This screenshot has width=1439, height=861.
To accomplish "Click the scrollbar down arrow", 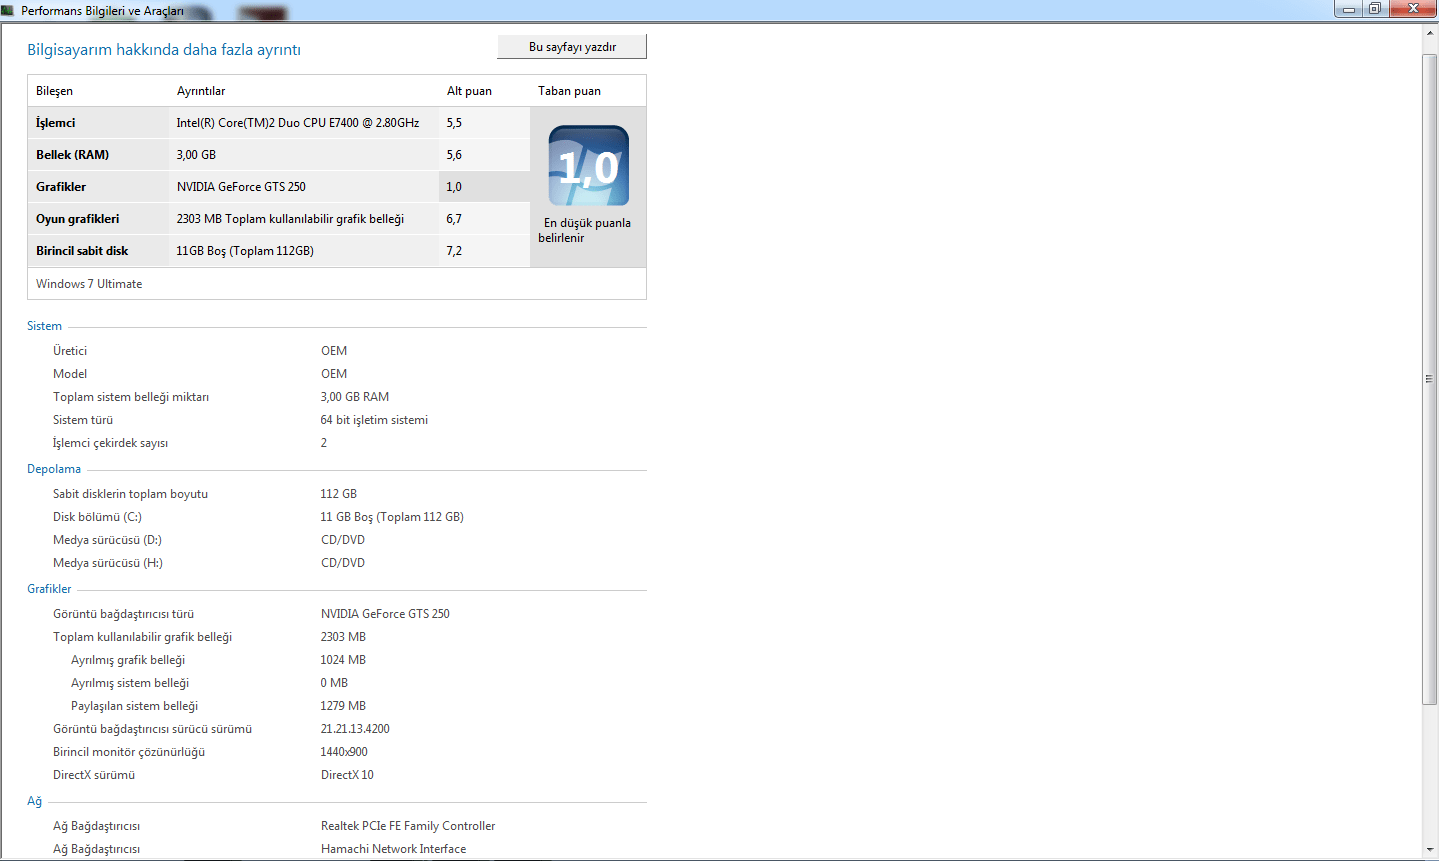I will (1430, 851).
